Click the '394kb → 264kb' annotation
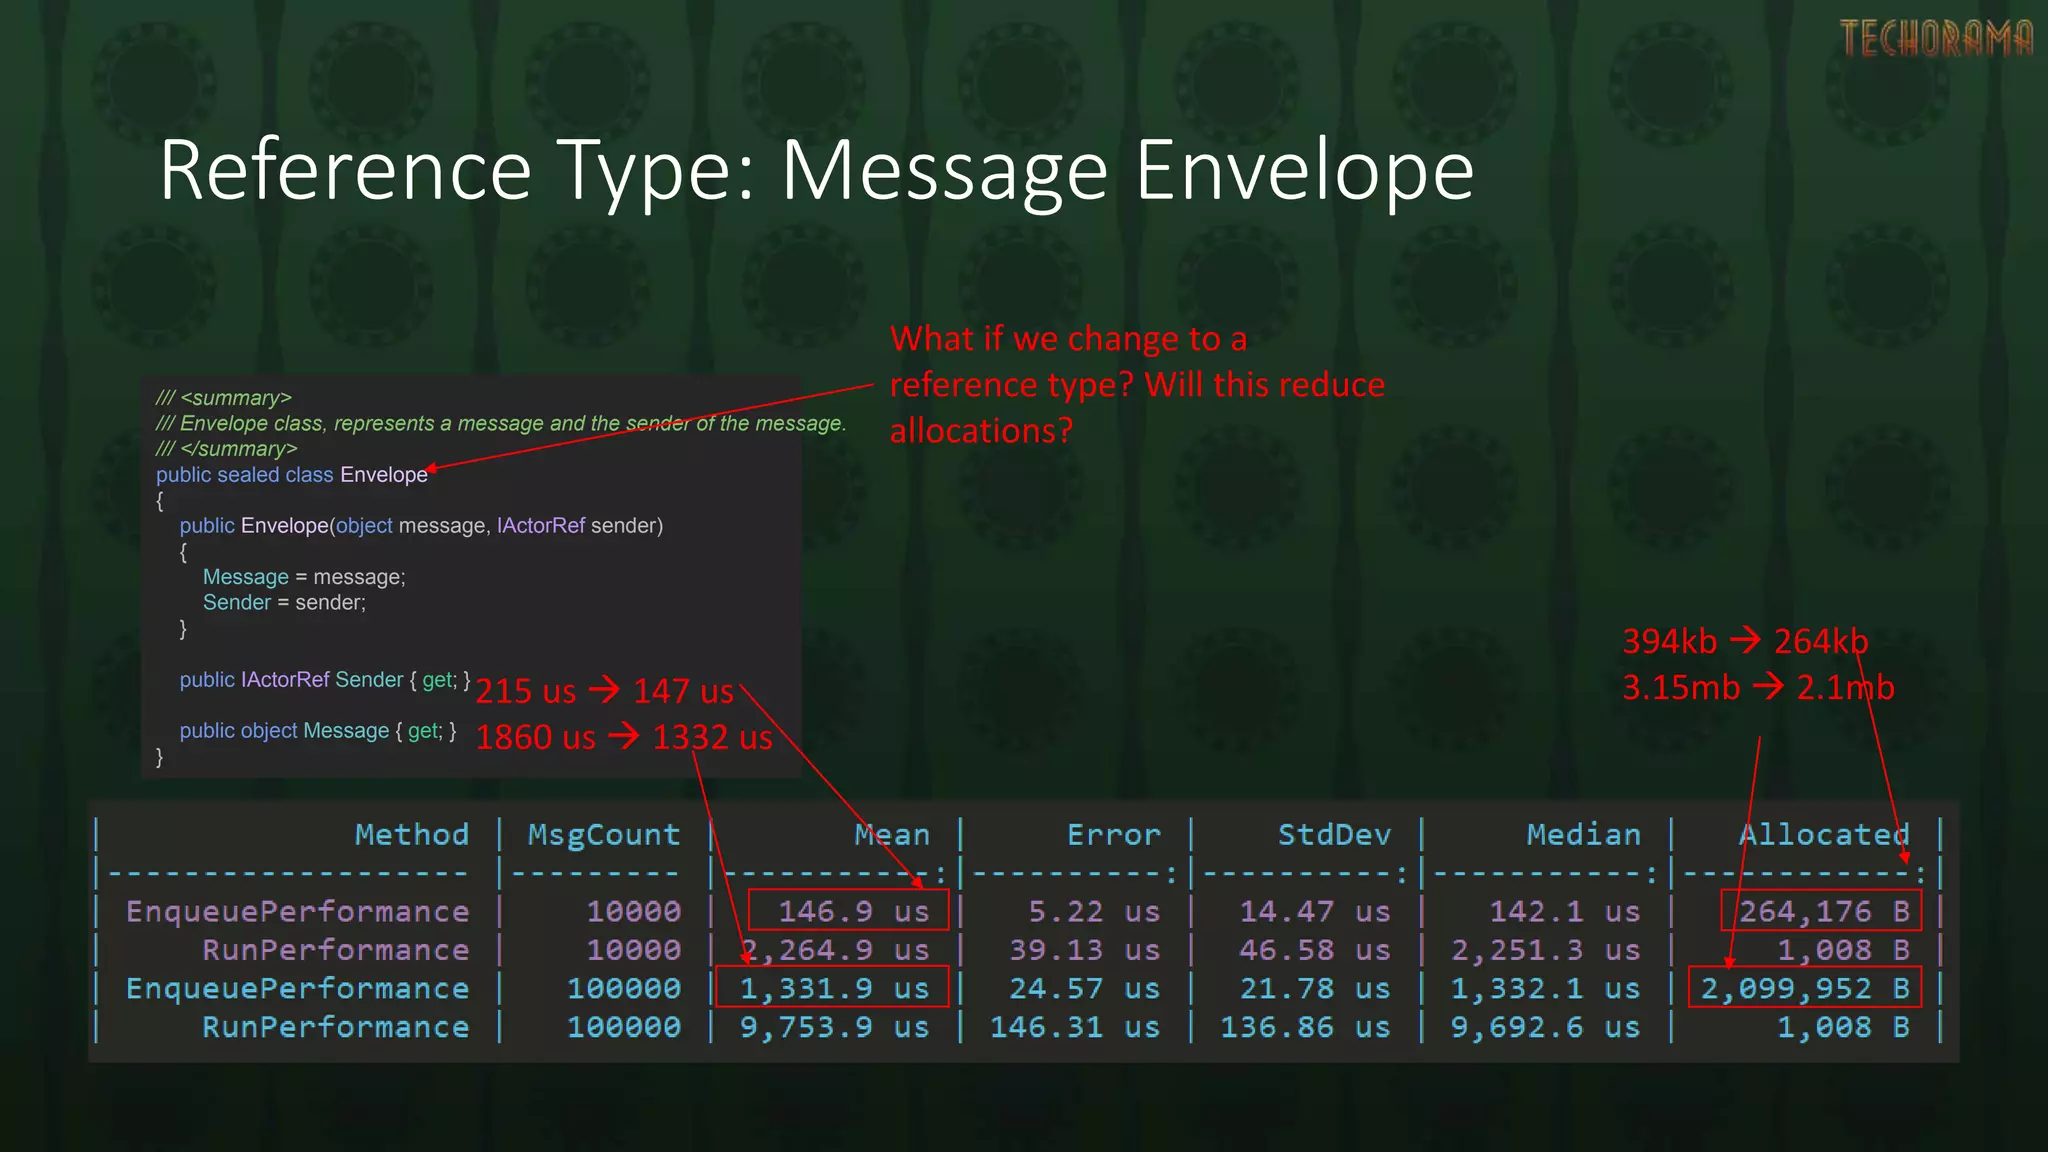Image resolution: width=2048 pixels, height=1152 pixels. coord(1745,641)
